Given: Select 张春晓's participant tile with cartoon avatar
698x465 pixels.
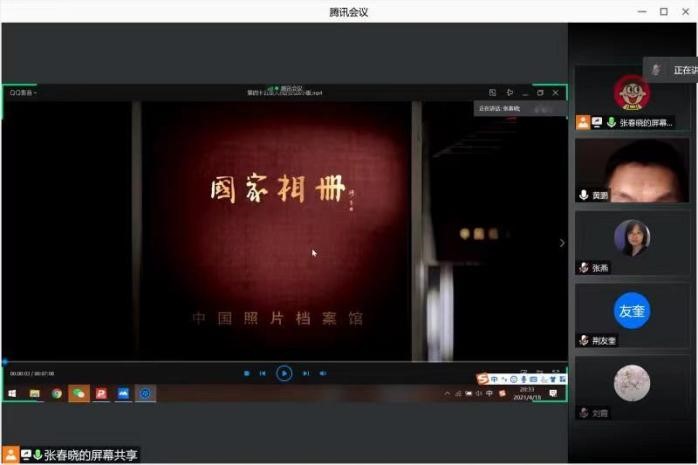Looking at the screenshot, I should (x=632, y=98).
